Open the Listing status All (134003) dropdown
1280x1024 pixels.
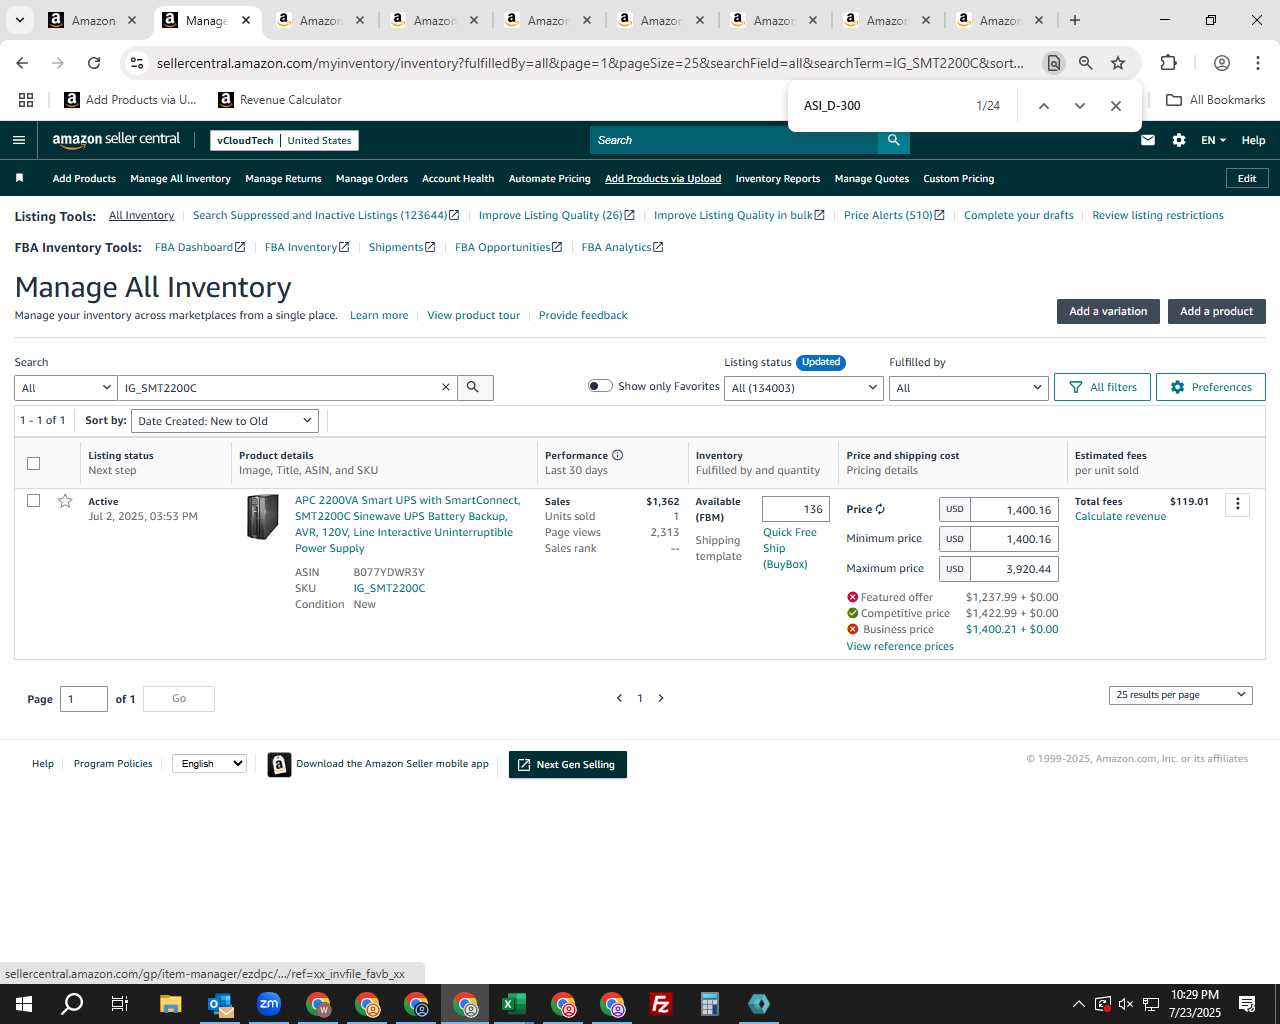pos(804,388)
